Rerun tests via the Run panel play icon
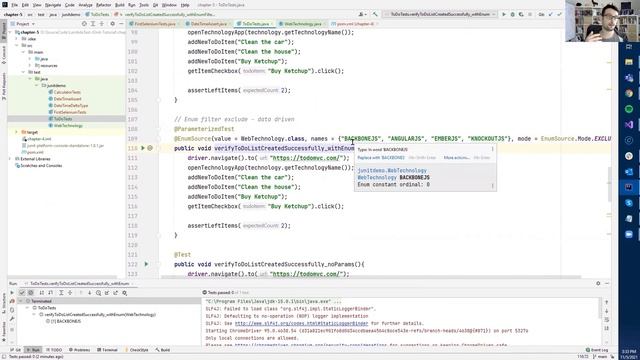Image resolution: width=640 pixels, height=360 pixels. pyautogui.click(x=12, y=293)
